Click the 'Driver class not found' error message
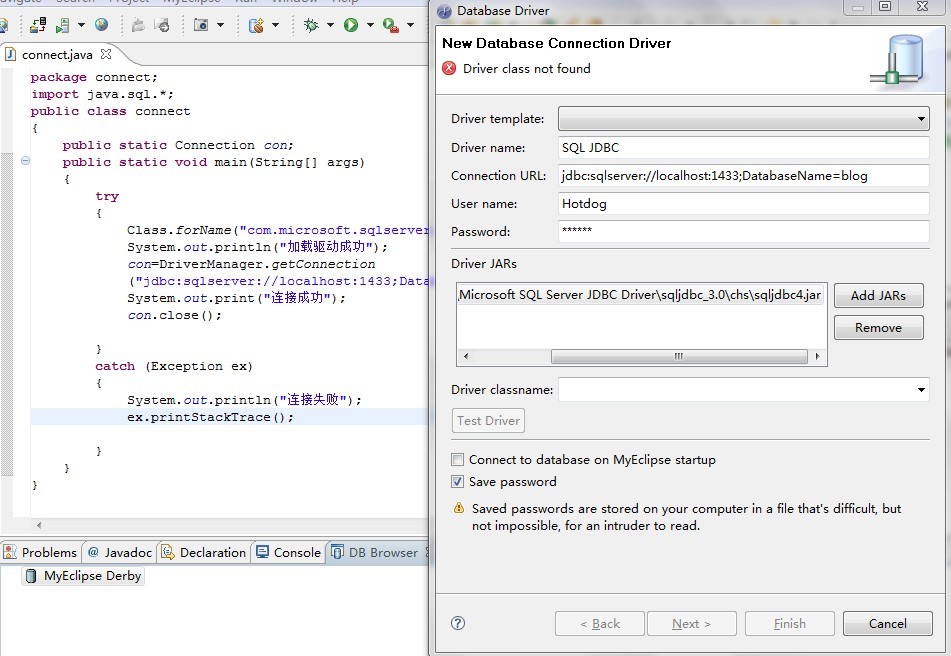 [x=526, y=69]
